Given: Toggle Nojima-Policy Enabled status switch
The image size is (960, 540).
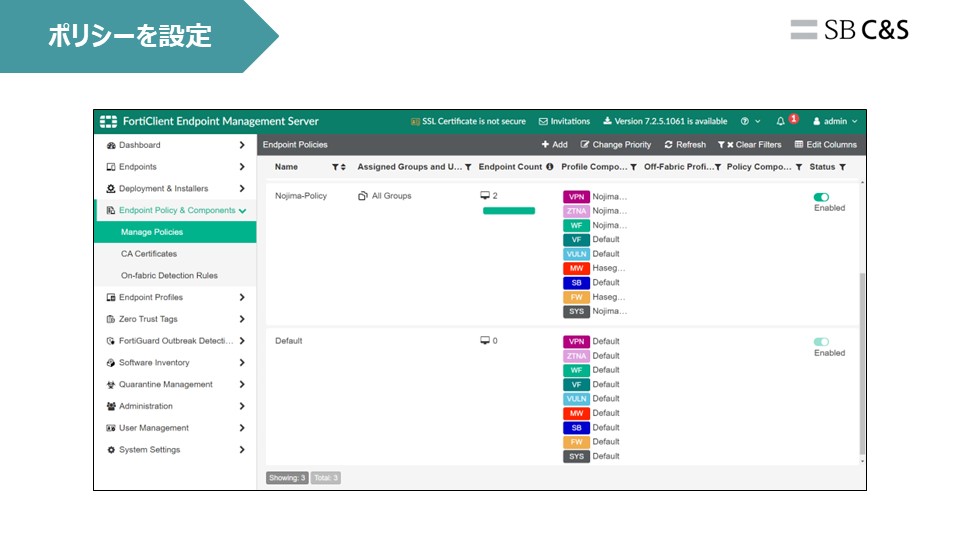Looking at the screenshot, I should tap(821, 197).
